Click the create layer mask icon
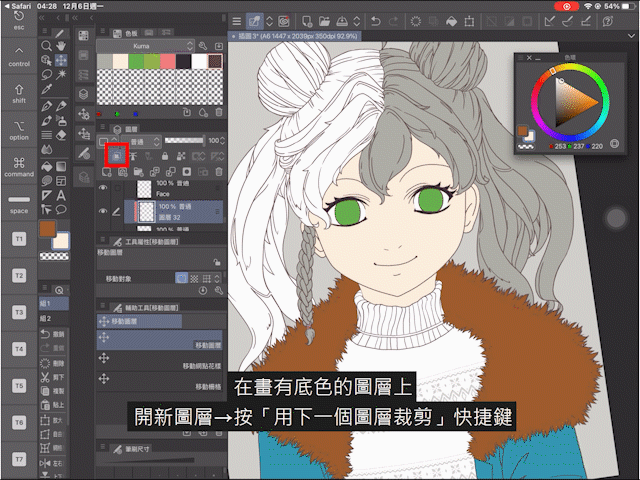This screenshot has height=480, width=640. pyautogui.click(x=187, y=172)
